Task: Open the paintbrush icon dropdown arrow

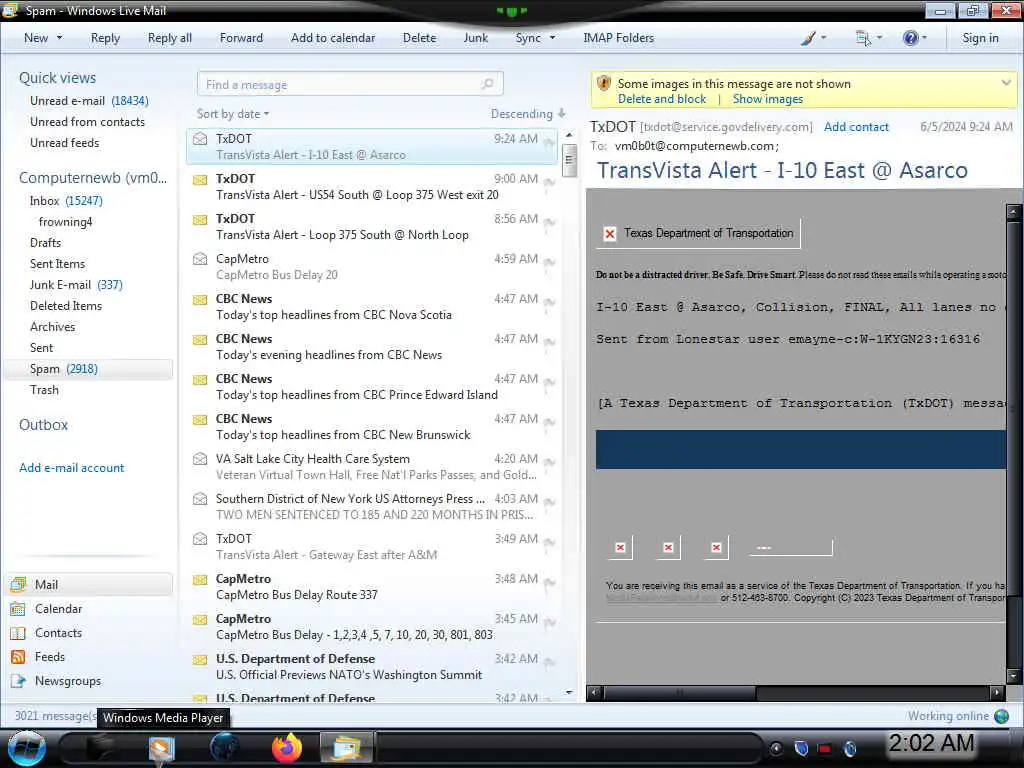Action: point(823,38)
